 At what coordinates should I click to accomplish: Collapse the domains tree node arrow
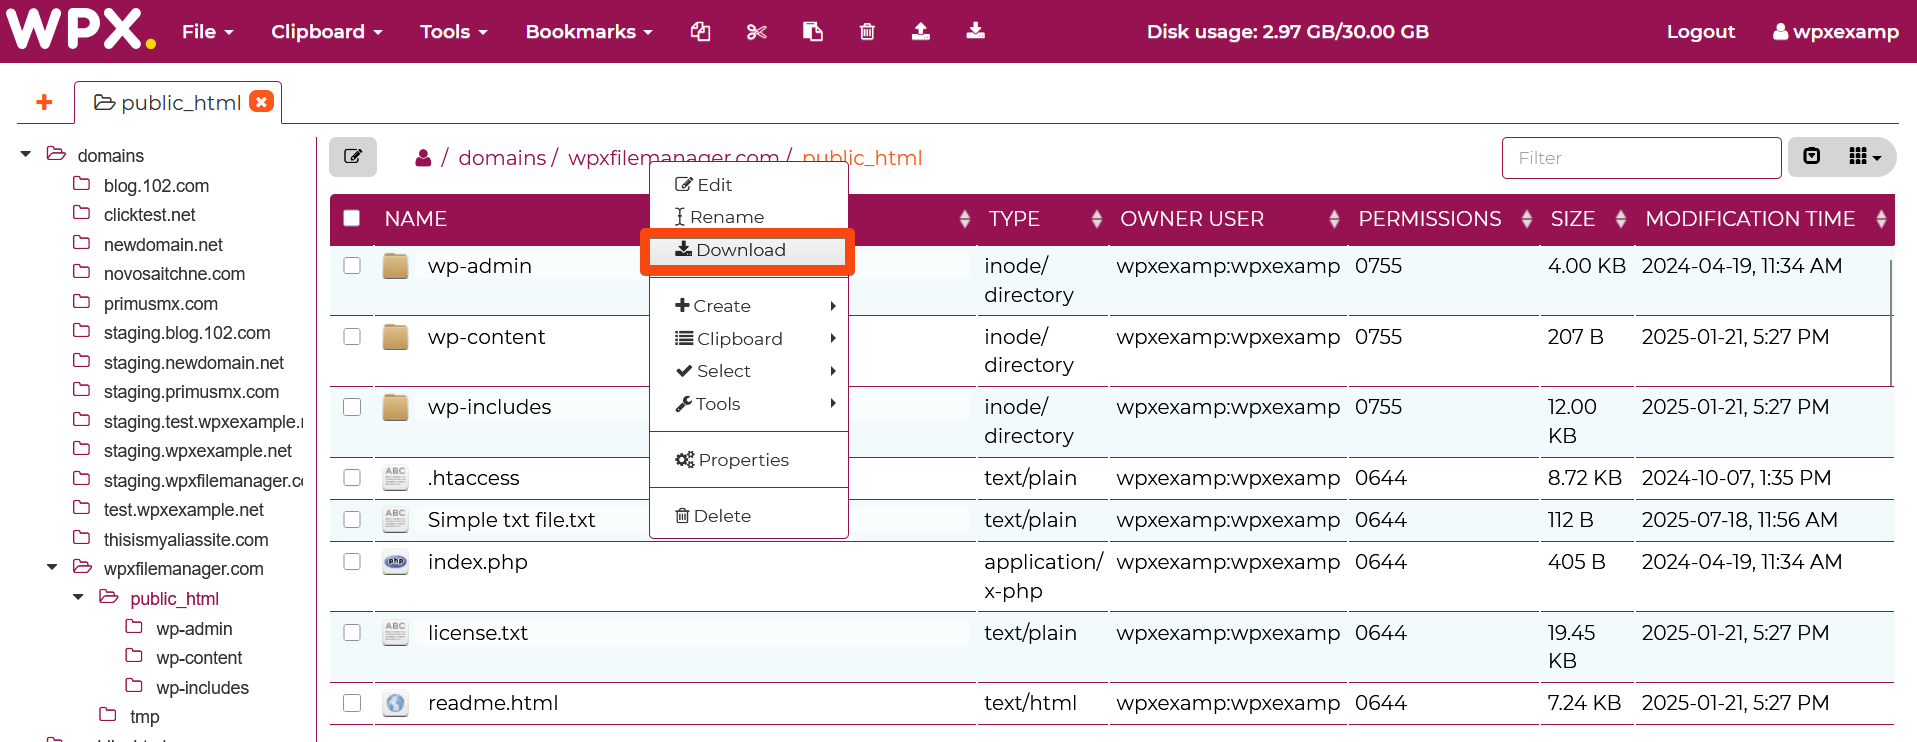pos(26,154)
